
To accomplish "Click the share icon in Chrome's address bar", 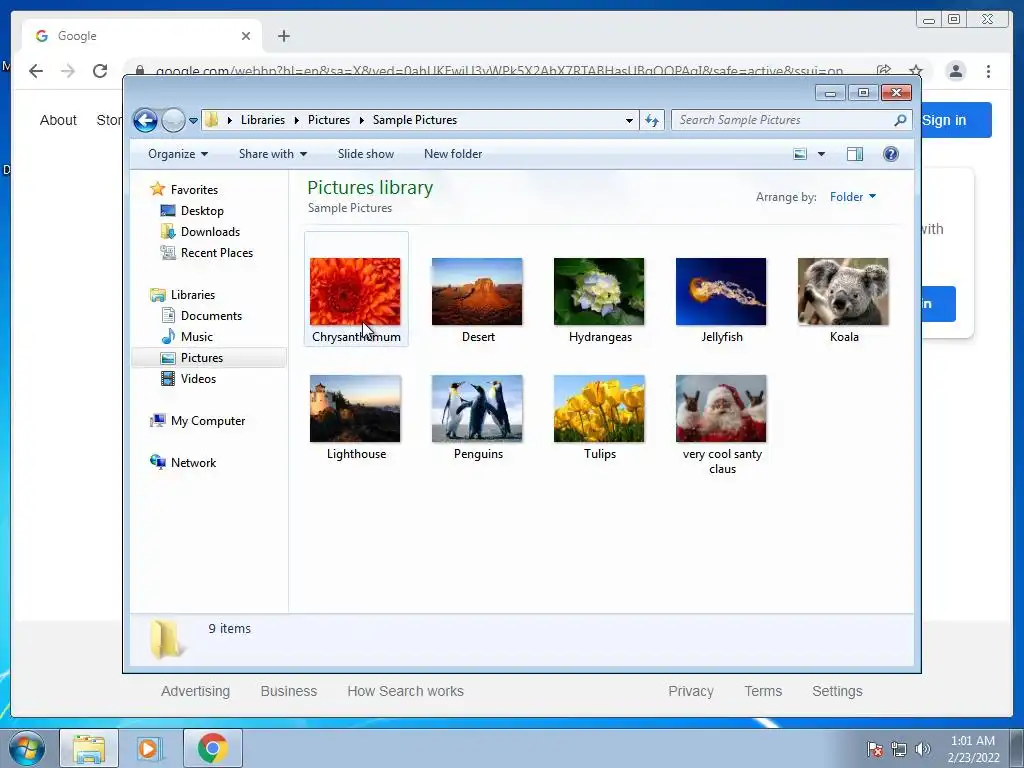I will 884,71.
